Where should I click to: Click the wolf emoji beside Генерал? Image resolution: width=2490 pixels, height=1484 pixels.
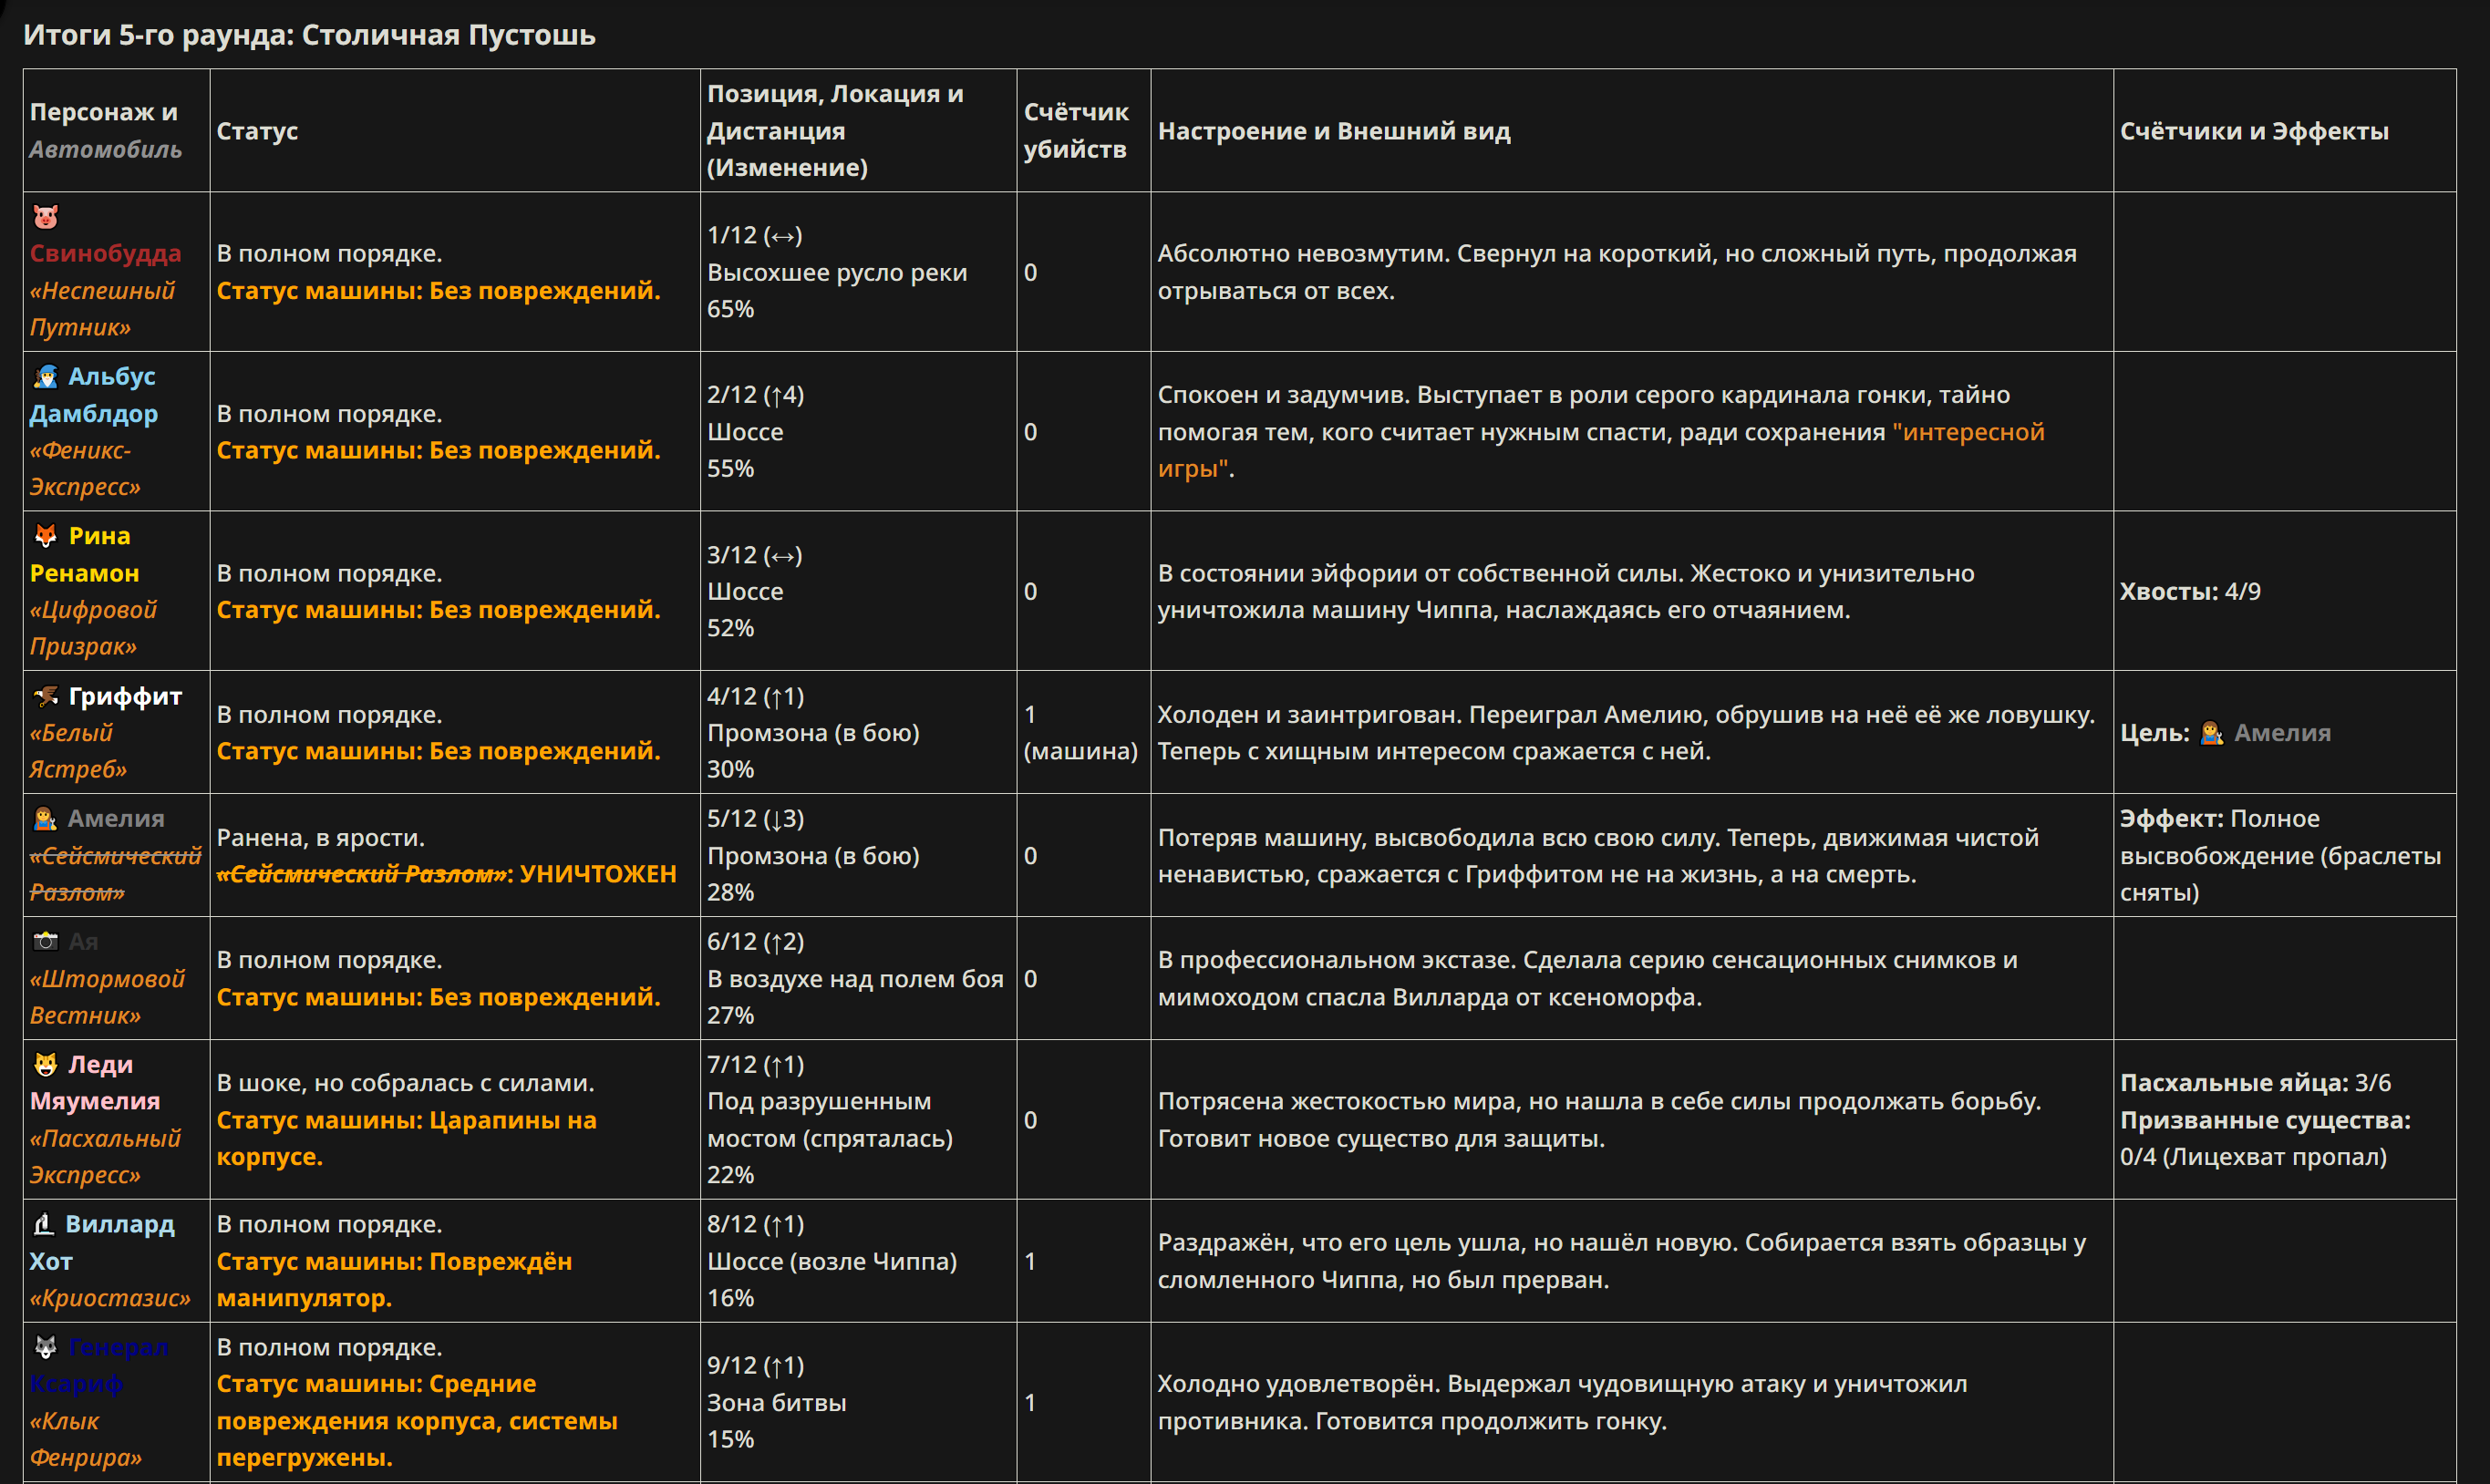click(x=46, y=1347)
